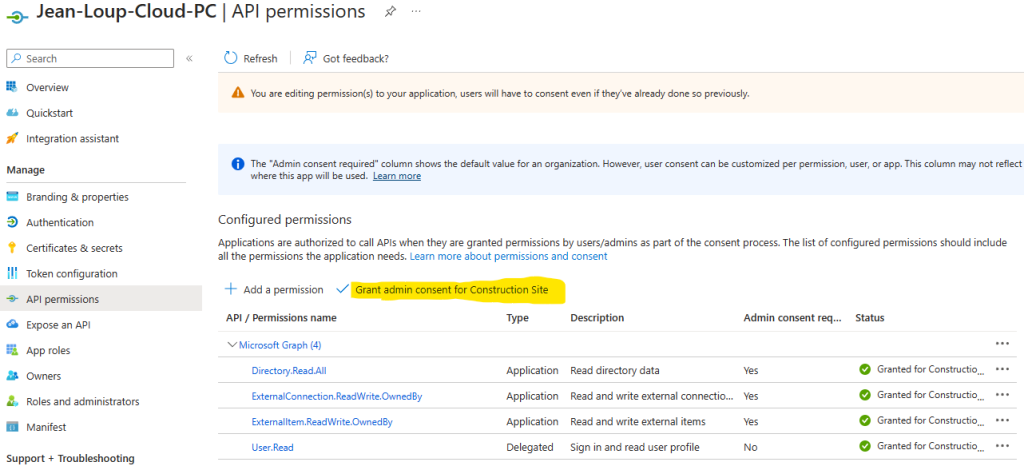
Task: Click the Certificates & secrets key icon
Action: point(12,248)
